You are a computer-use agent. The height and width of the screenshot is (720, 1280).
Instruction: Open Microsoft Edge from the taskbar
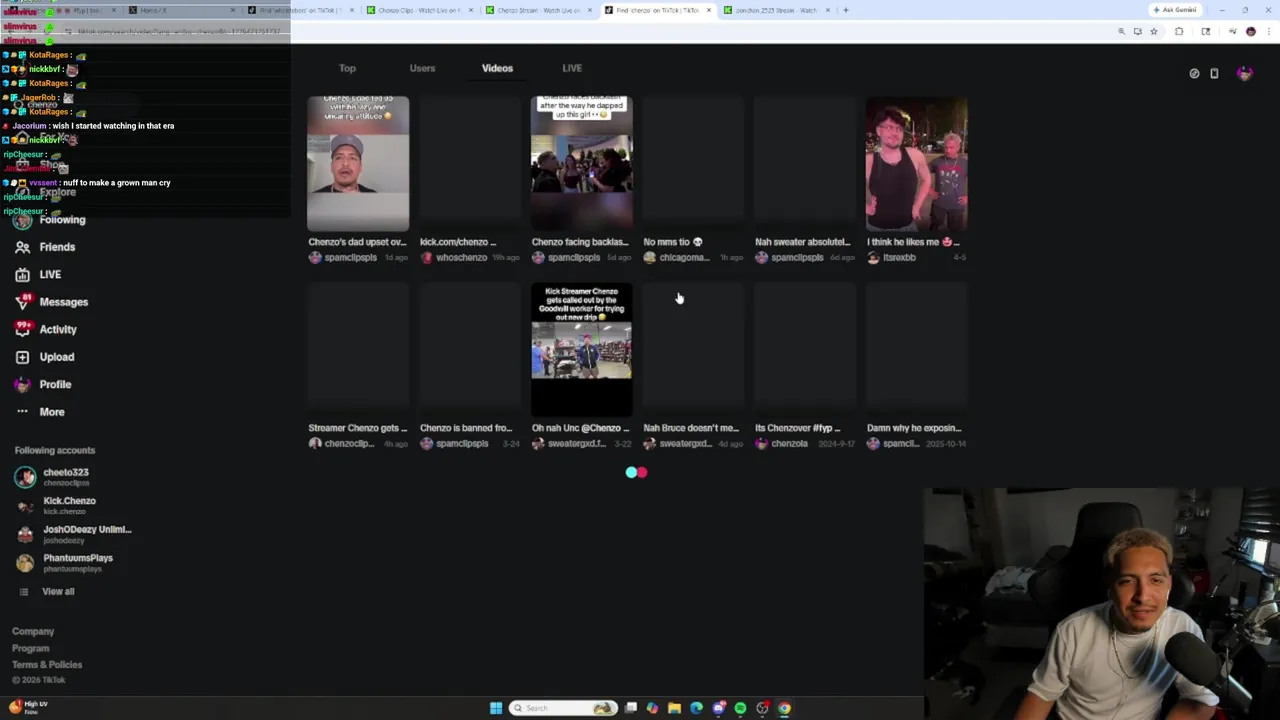(x=696, y=708)
